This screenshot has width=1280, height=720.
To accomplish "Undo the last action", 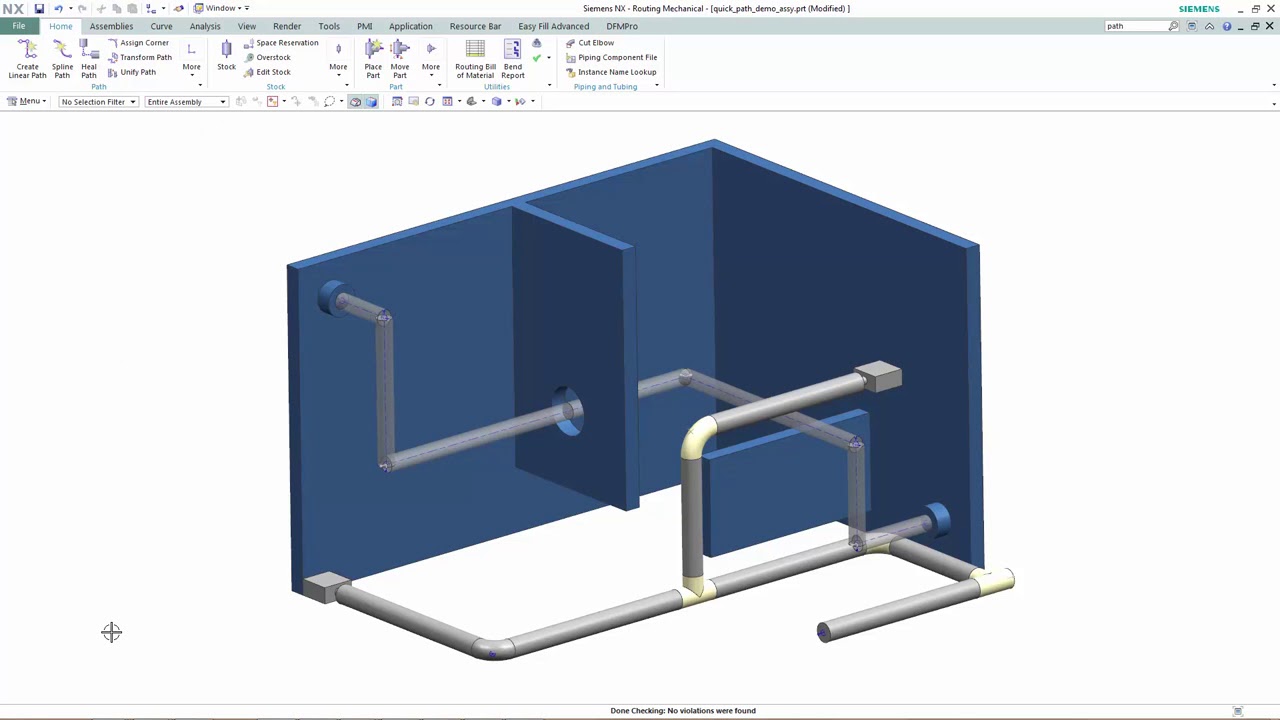I will coord(58,8).
